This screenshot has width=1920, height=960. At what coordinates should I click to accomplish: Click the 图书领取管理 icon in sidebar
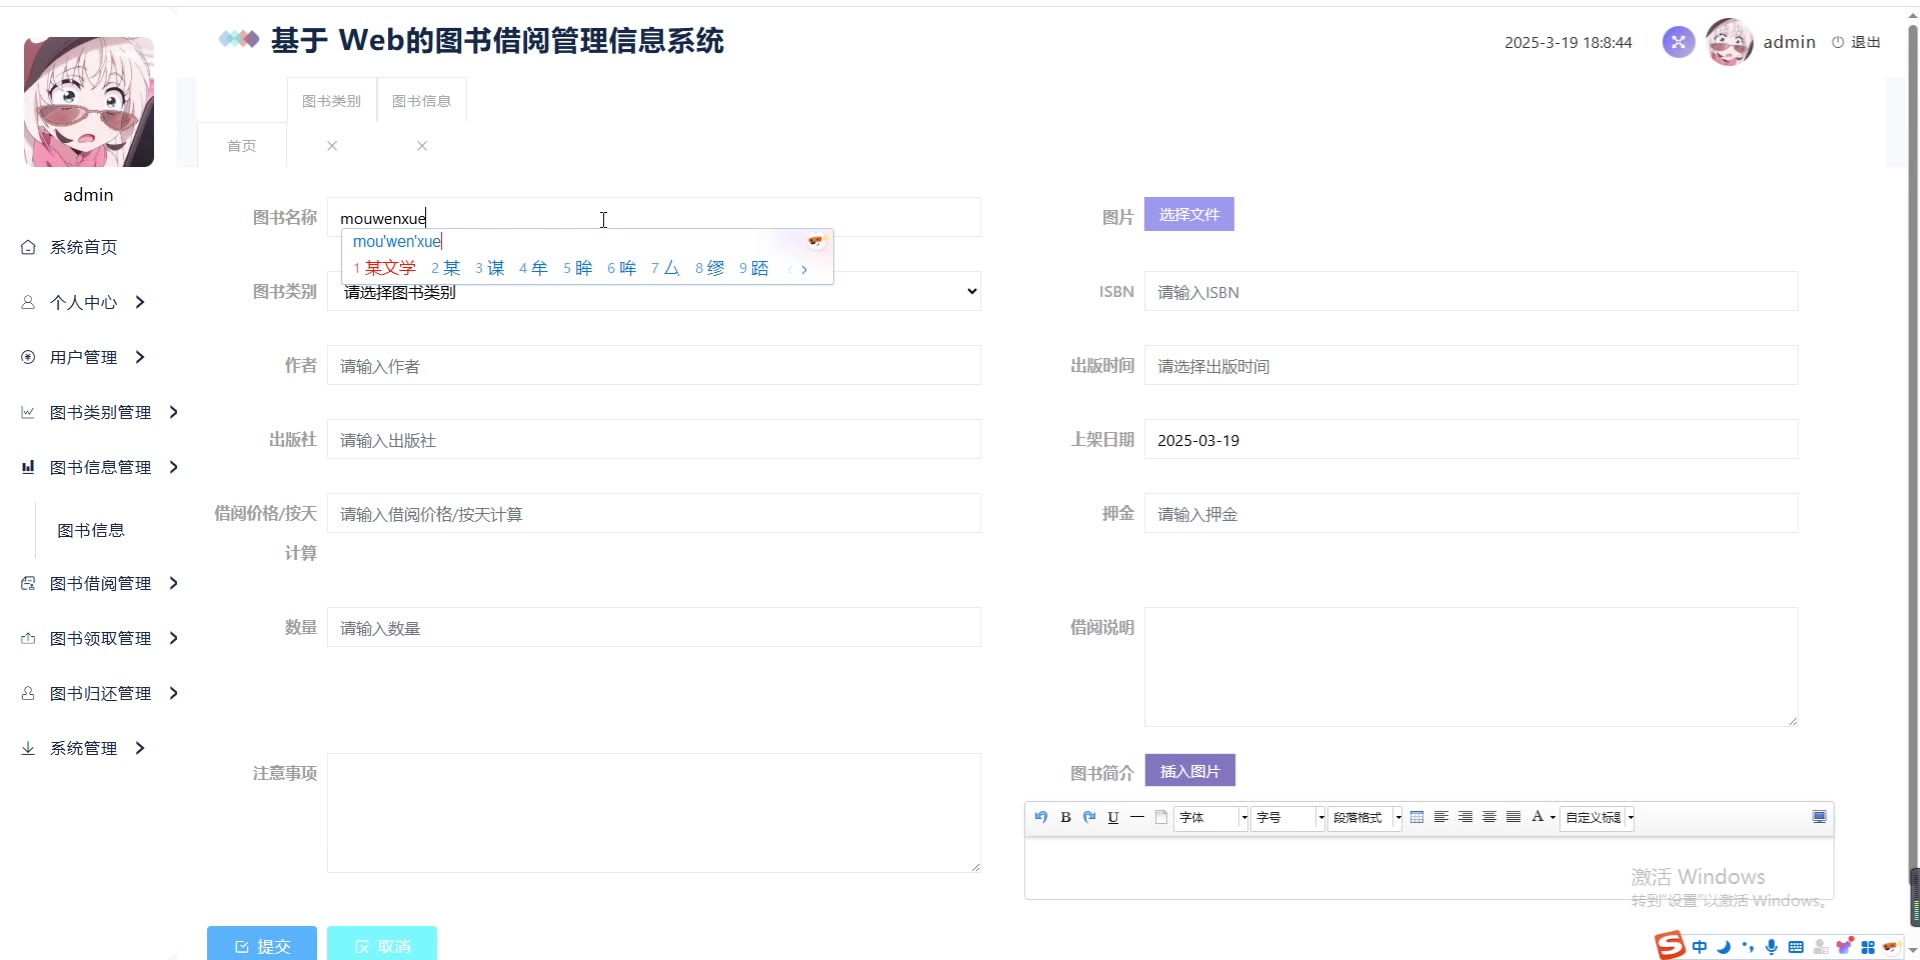point(28,638)
